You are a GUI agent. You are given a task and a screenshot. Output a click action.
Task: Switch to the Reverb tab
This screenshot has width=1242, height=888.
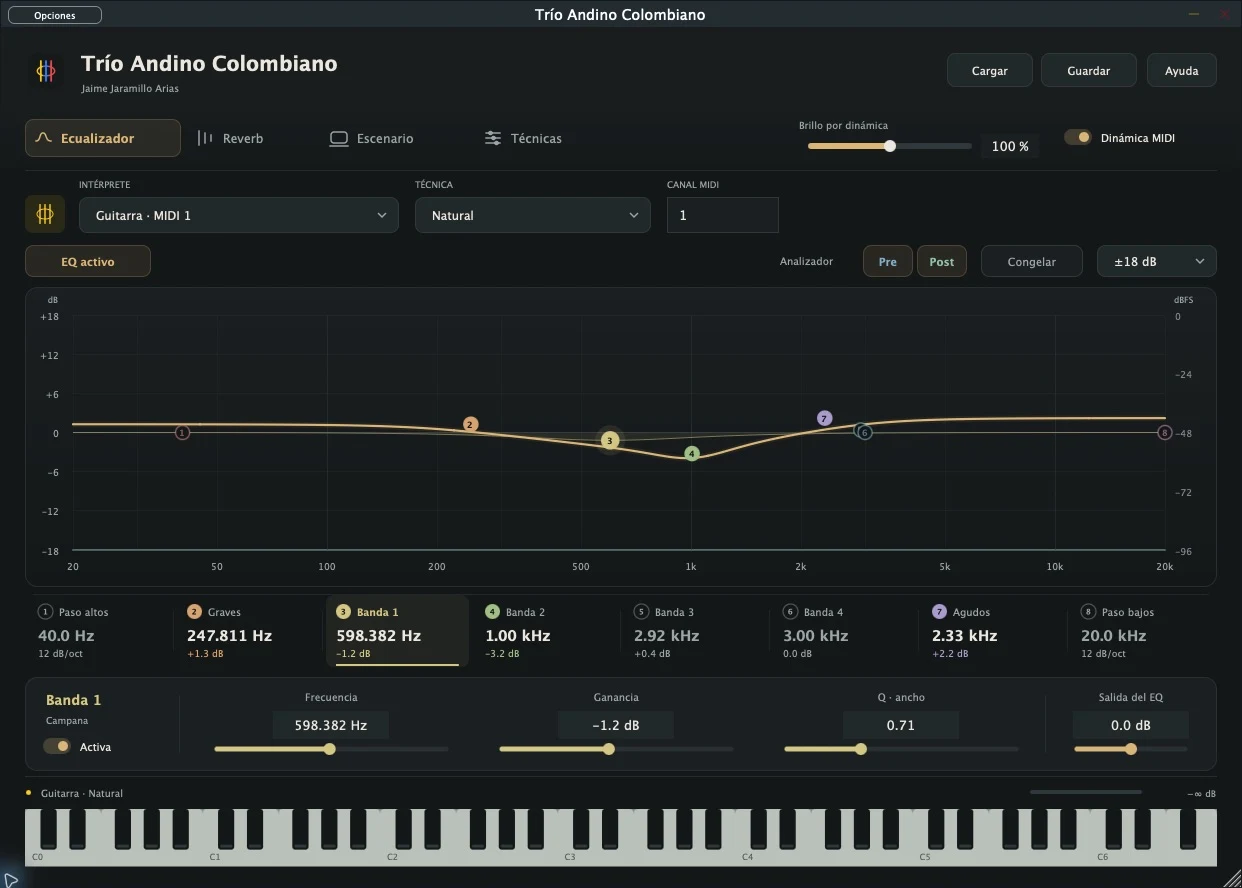(x=231, y=138)
